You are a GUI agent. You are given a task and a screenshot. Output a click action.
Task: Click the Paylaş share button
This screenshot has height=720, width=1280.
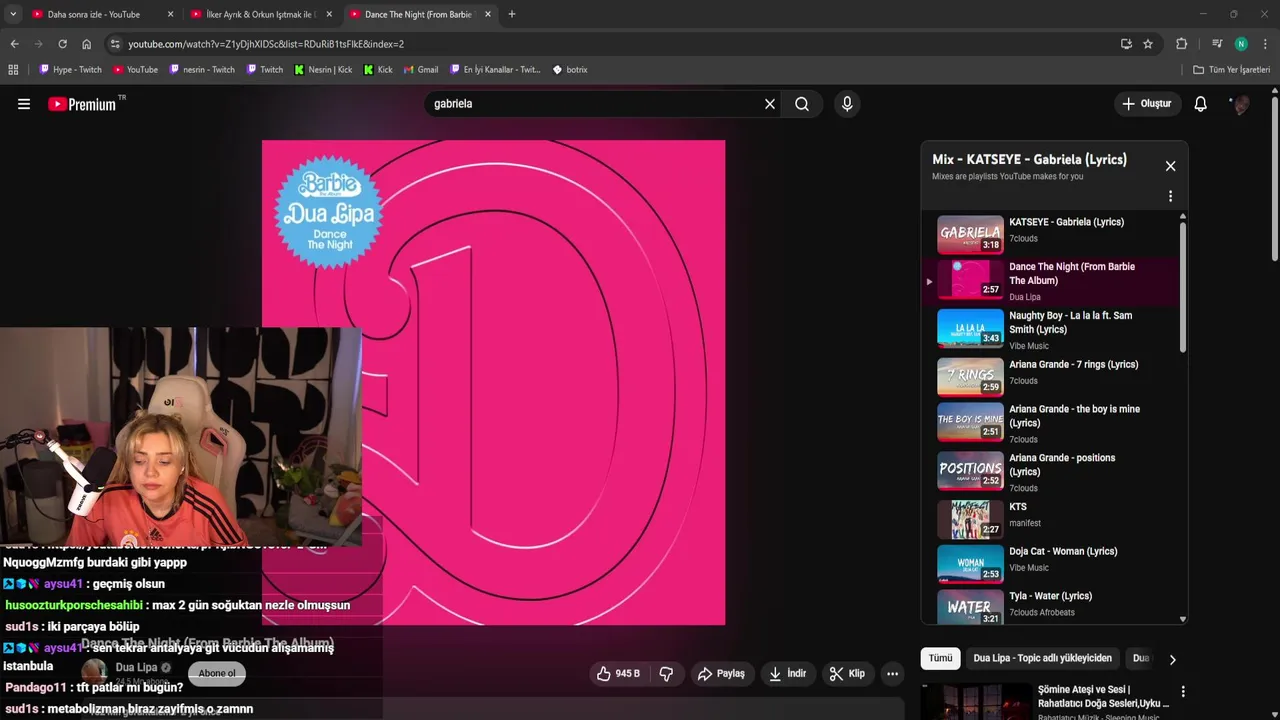coord(721,674)
